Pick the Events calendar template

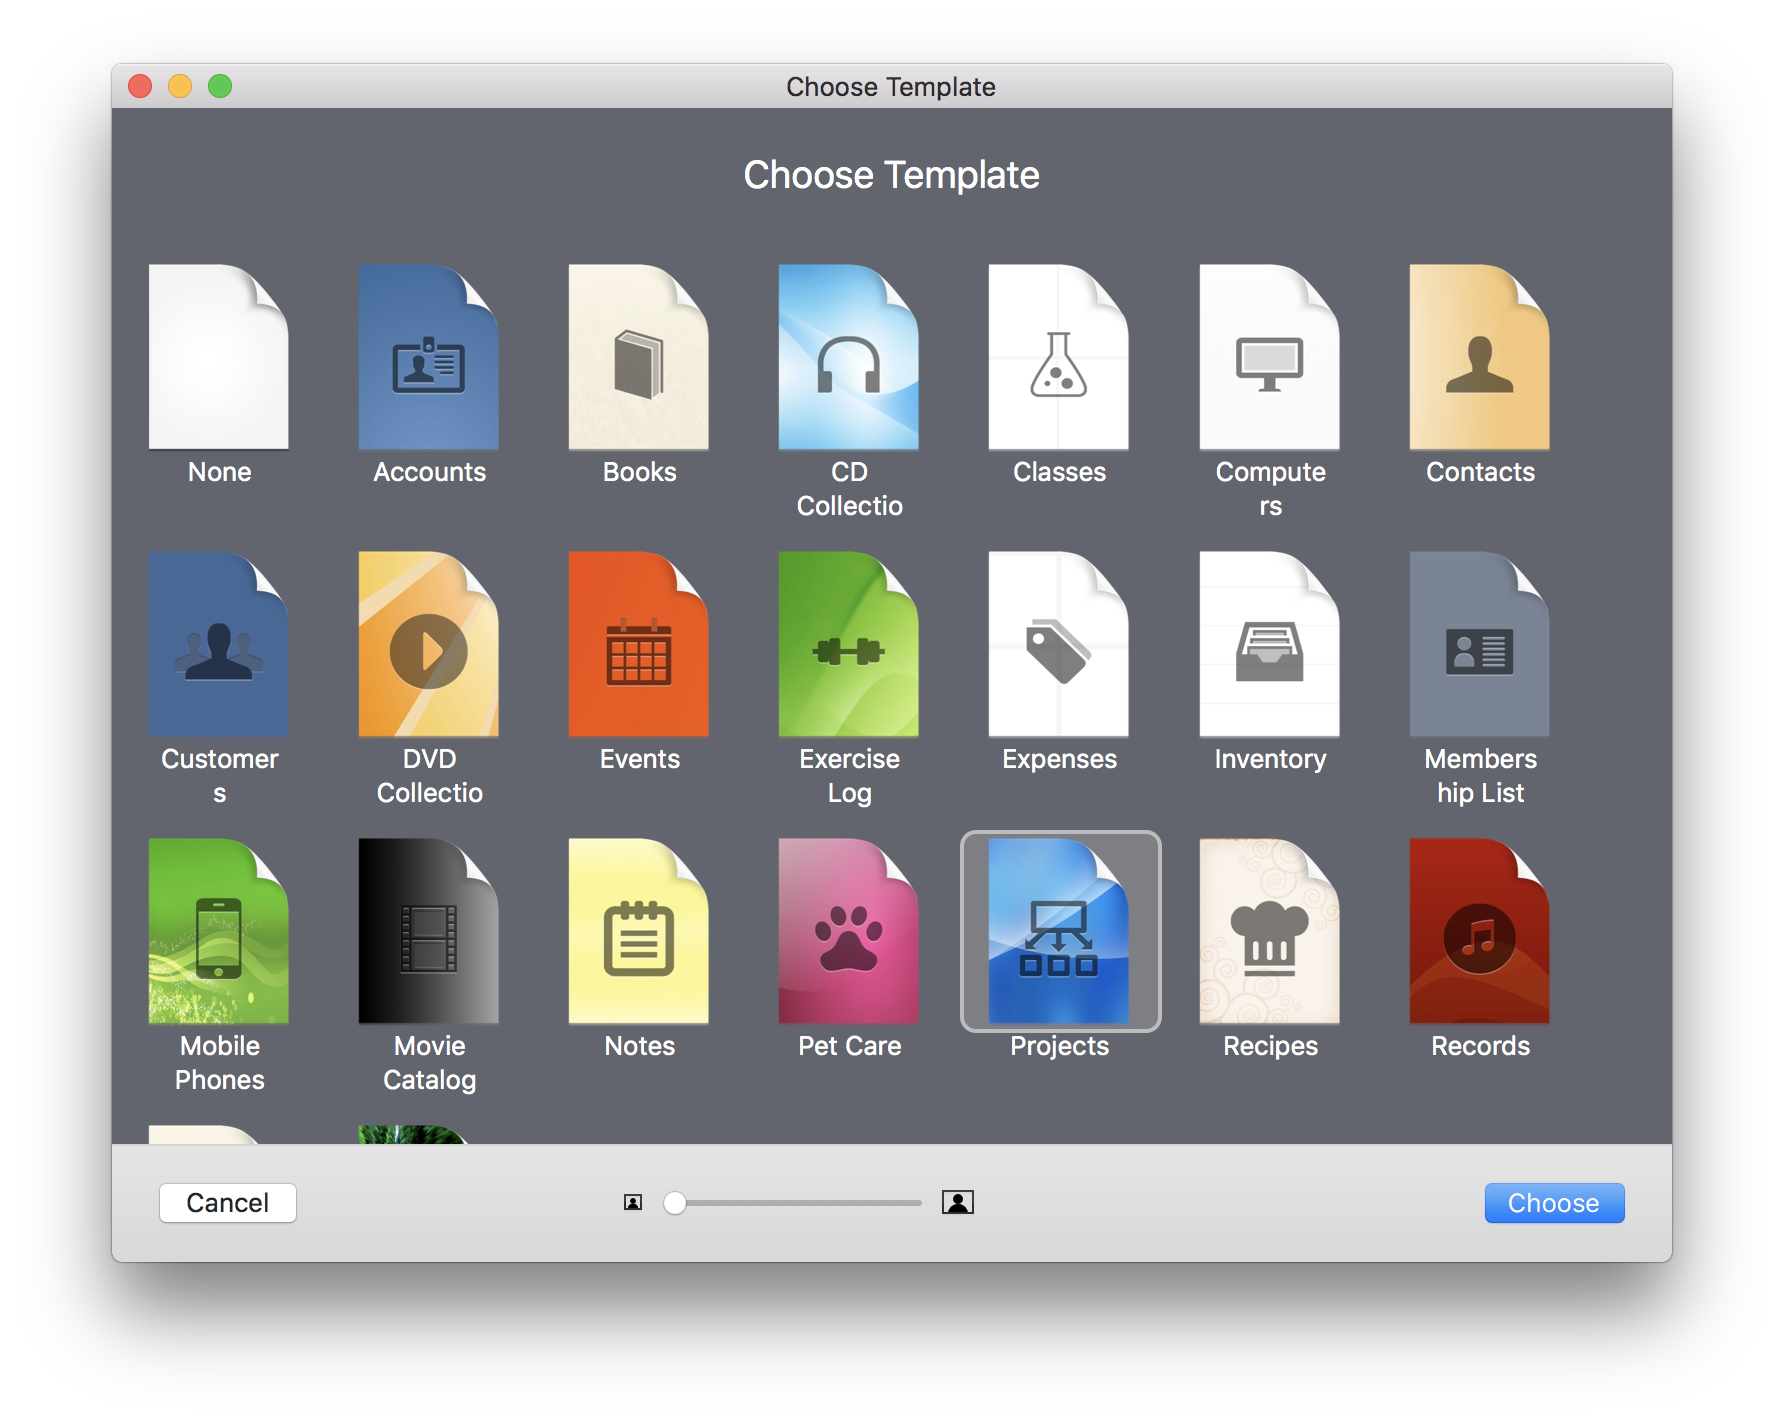(x=638, y=644)
